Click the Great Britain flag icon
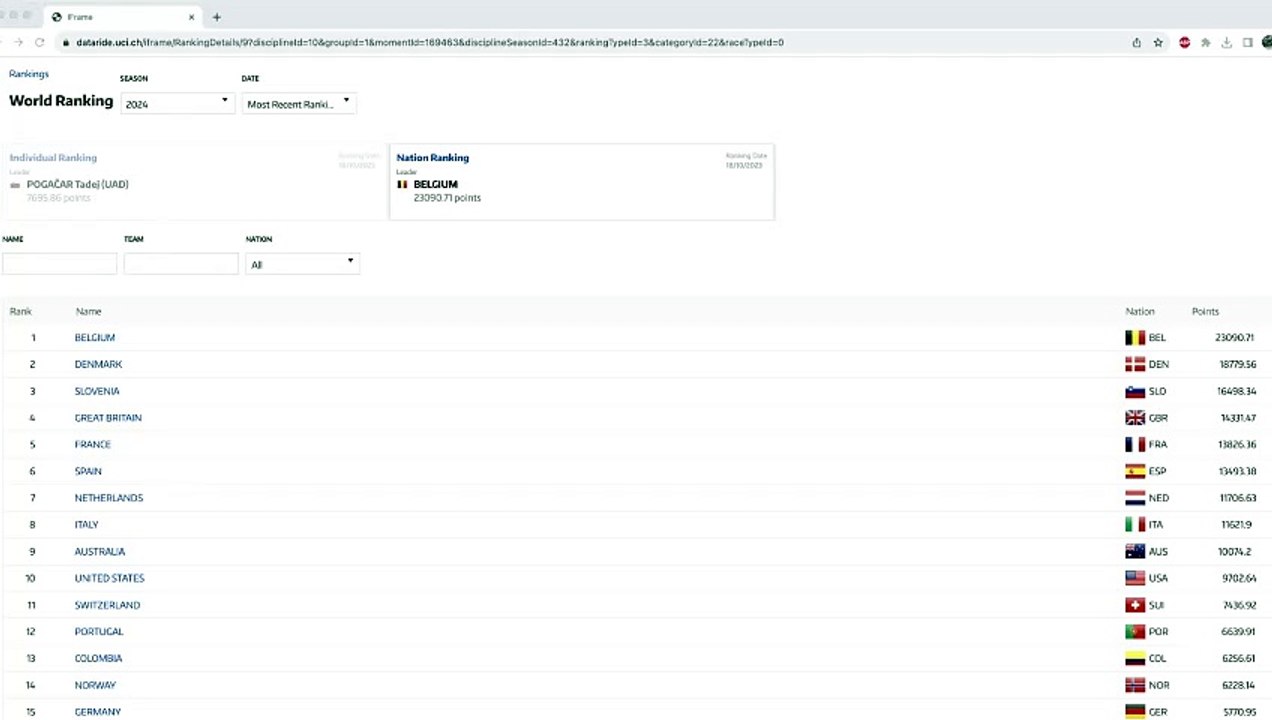This screenshot has width=1272, height=720. pos(1135,418)
